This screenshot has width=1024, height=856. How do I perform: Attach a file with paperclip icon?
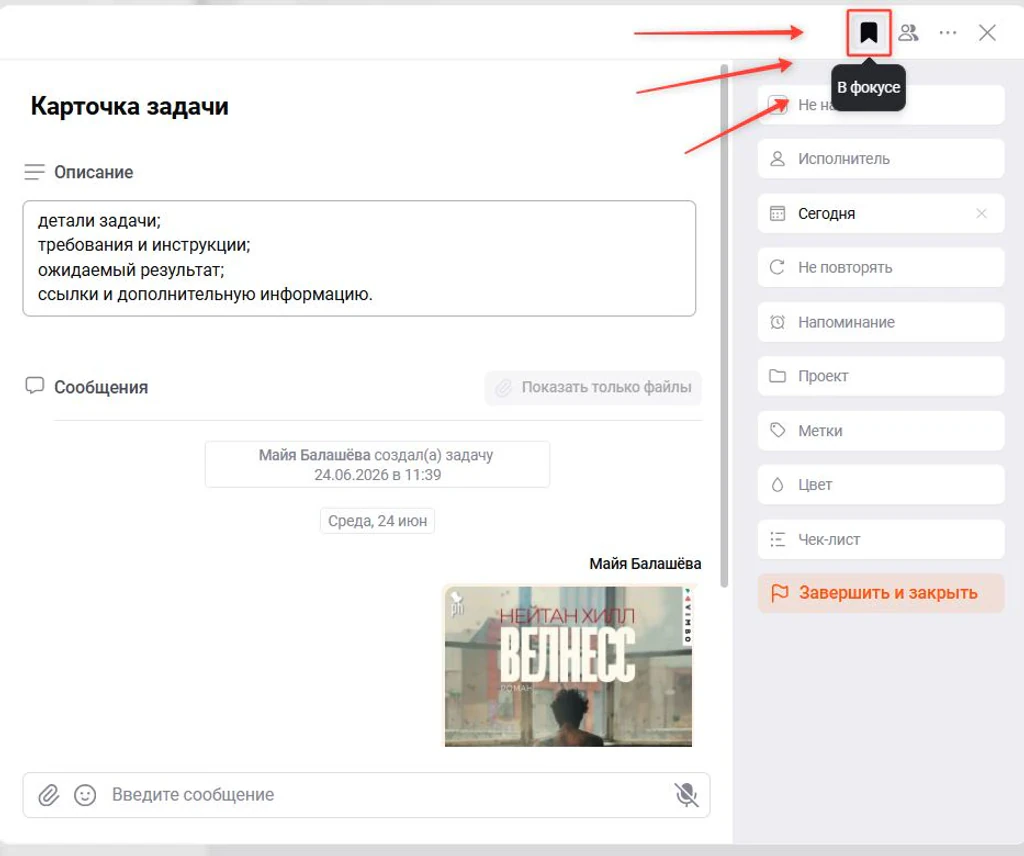coord(48,795)
